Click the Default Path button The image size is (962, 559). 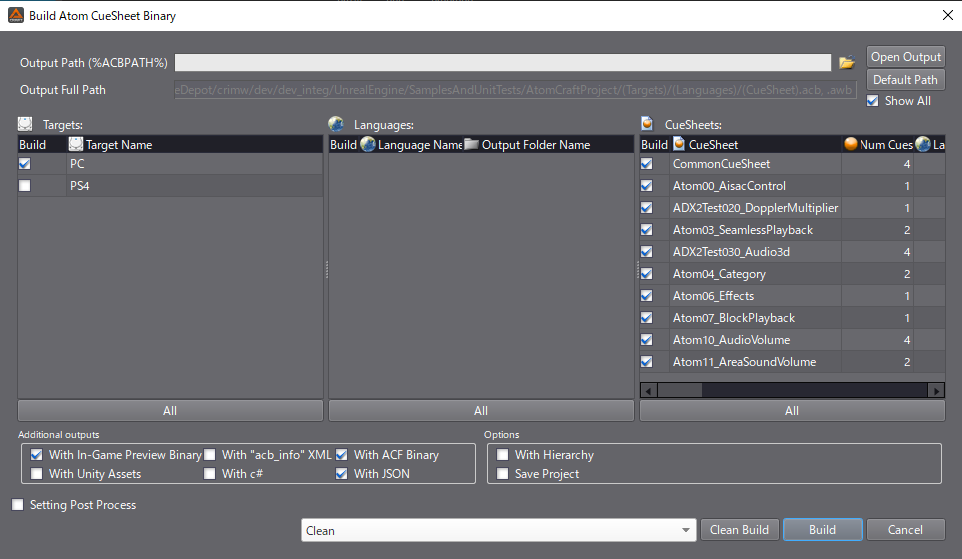(x=906, y=80)
